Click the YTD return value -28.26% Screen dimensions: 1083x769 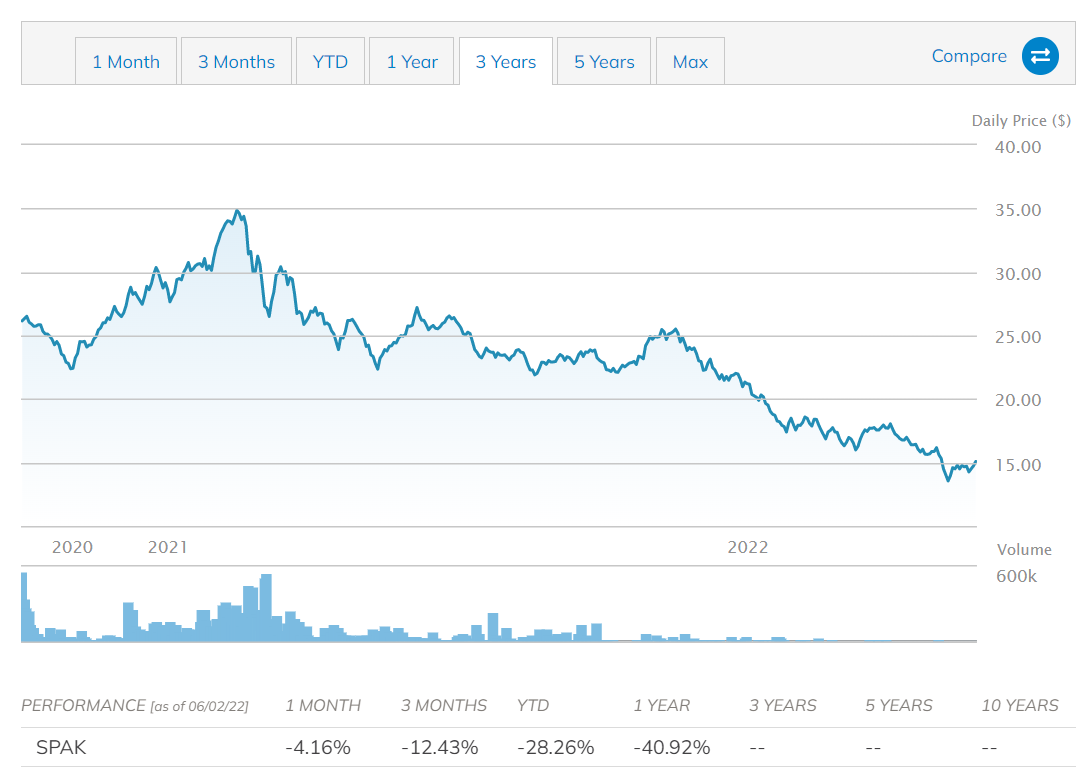555,748
